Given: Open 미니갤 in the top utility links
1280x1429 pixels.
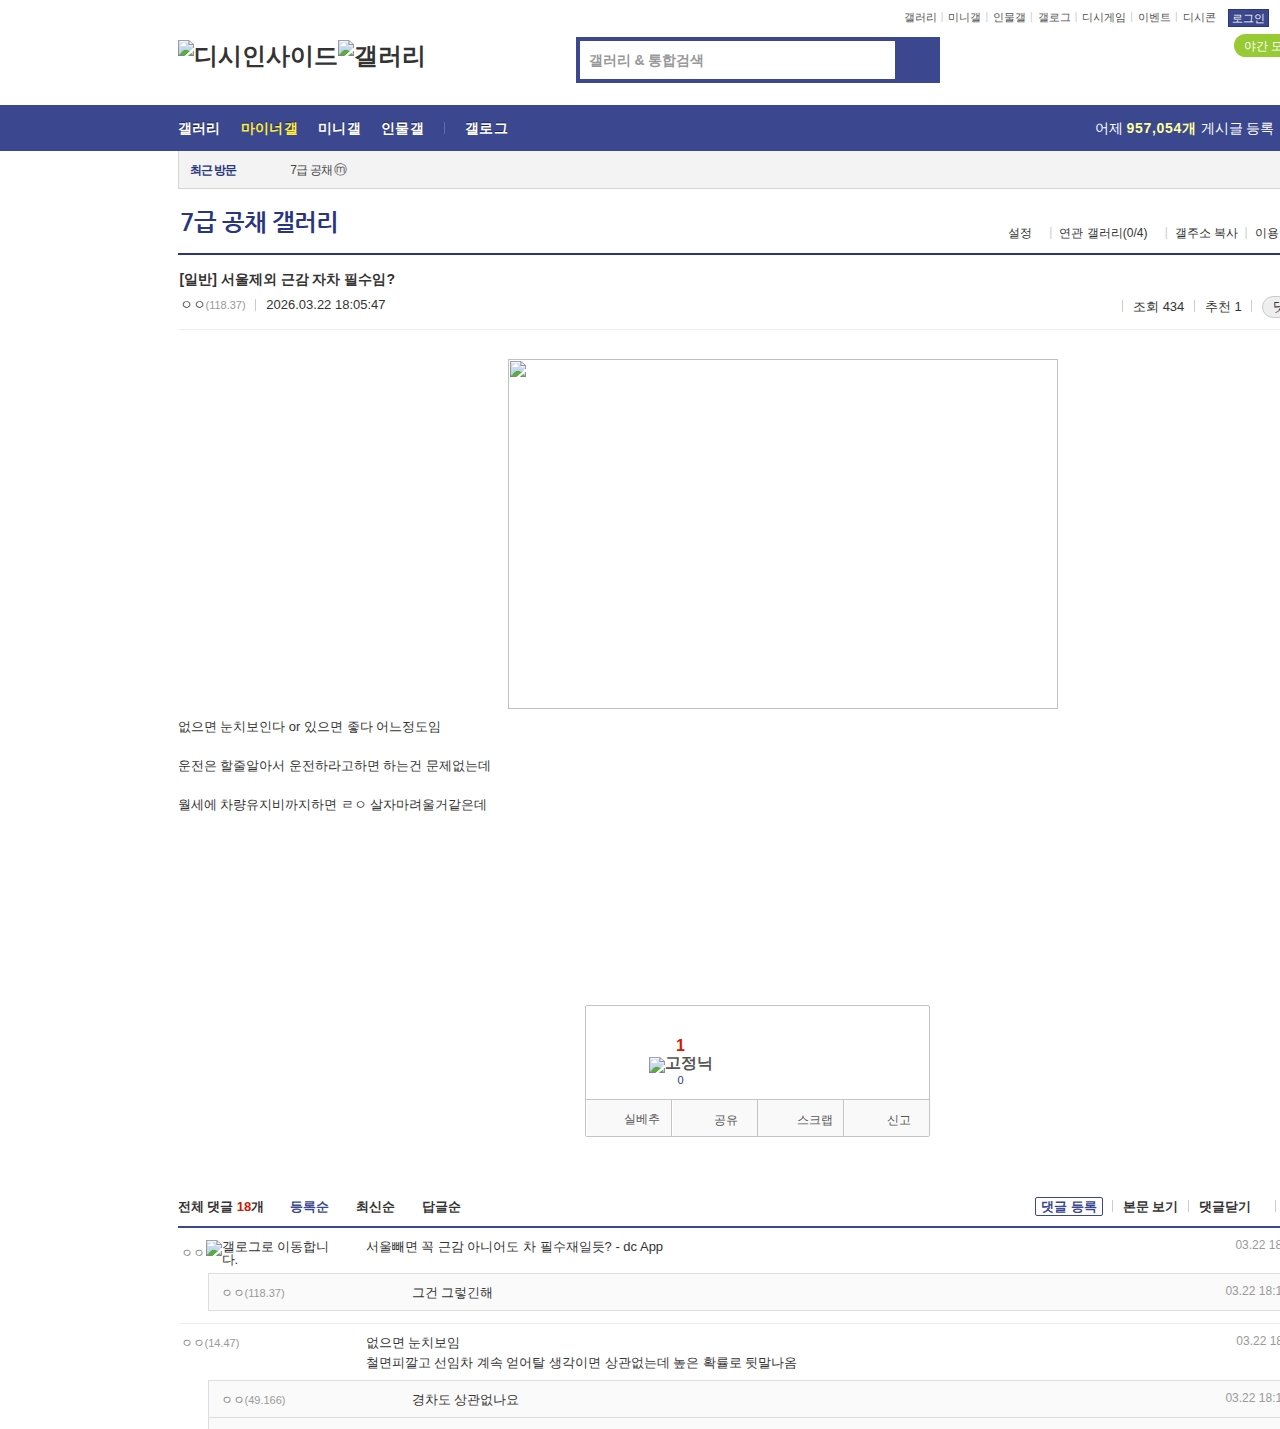Looking at the screenshot, I should point(964,18).
